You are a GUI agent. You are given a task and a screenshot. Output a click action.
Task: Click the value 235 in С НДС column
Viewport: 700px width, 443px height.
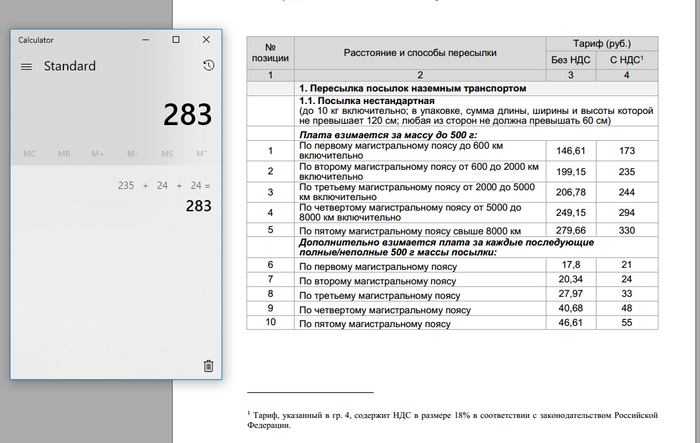point(627,171)
